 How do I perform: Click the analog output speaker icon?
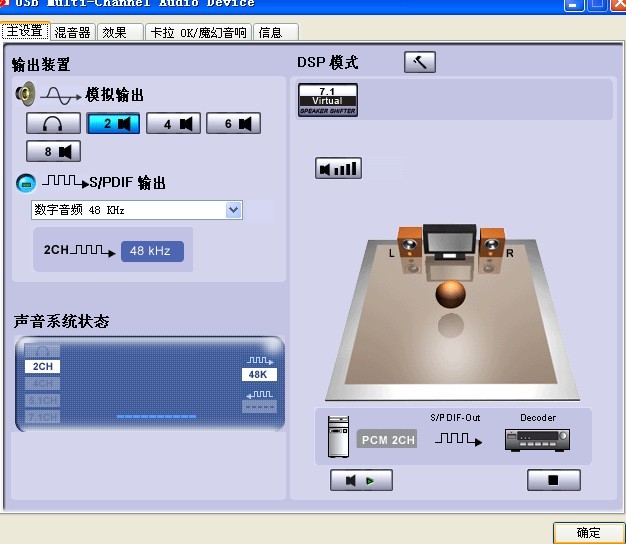click(26, 94)
